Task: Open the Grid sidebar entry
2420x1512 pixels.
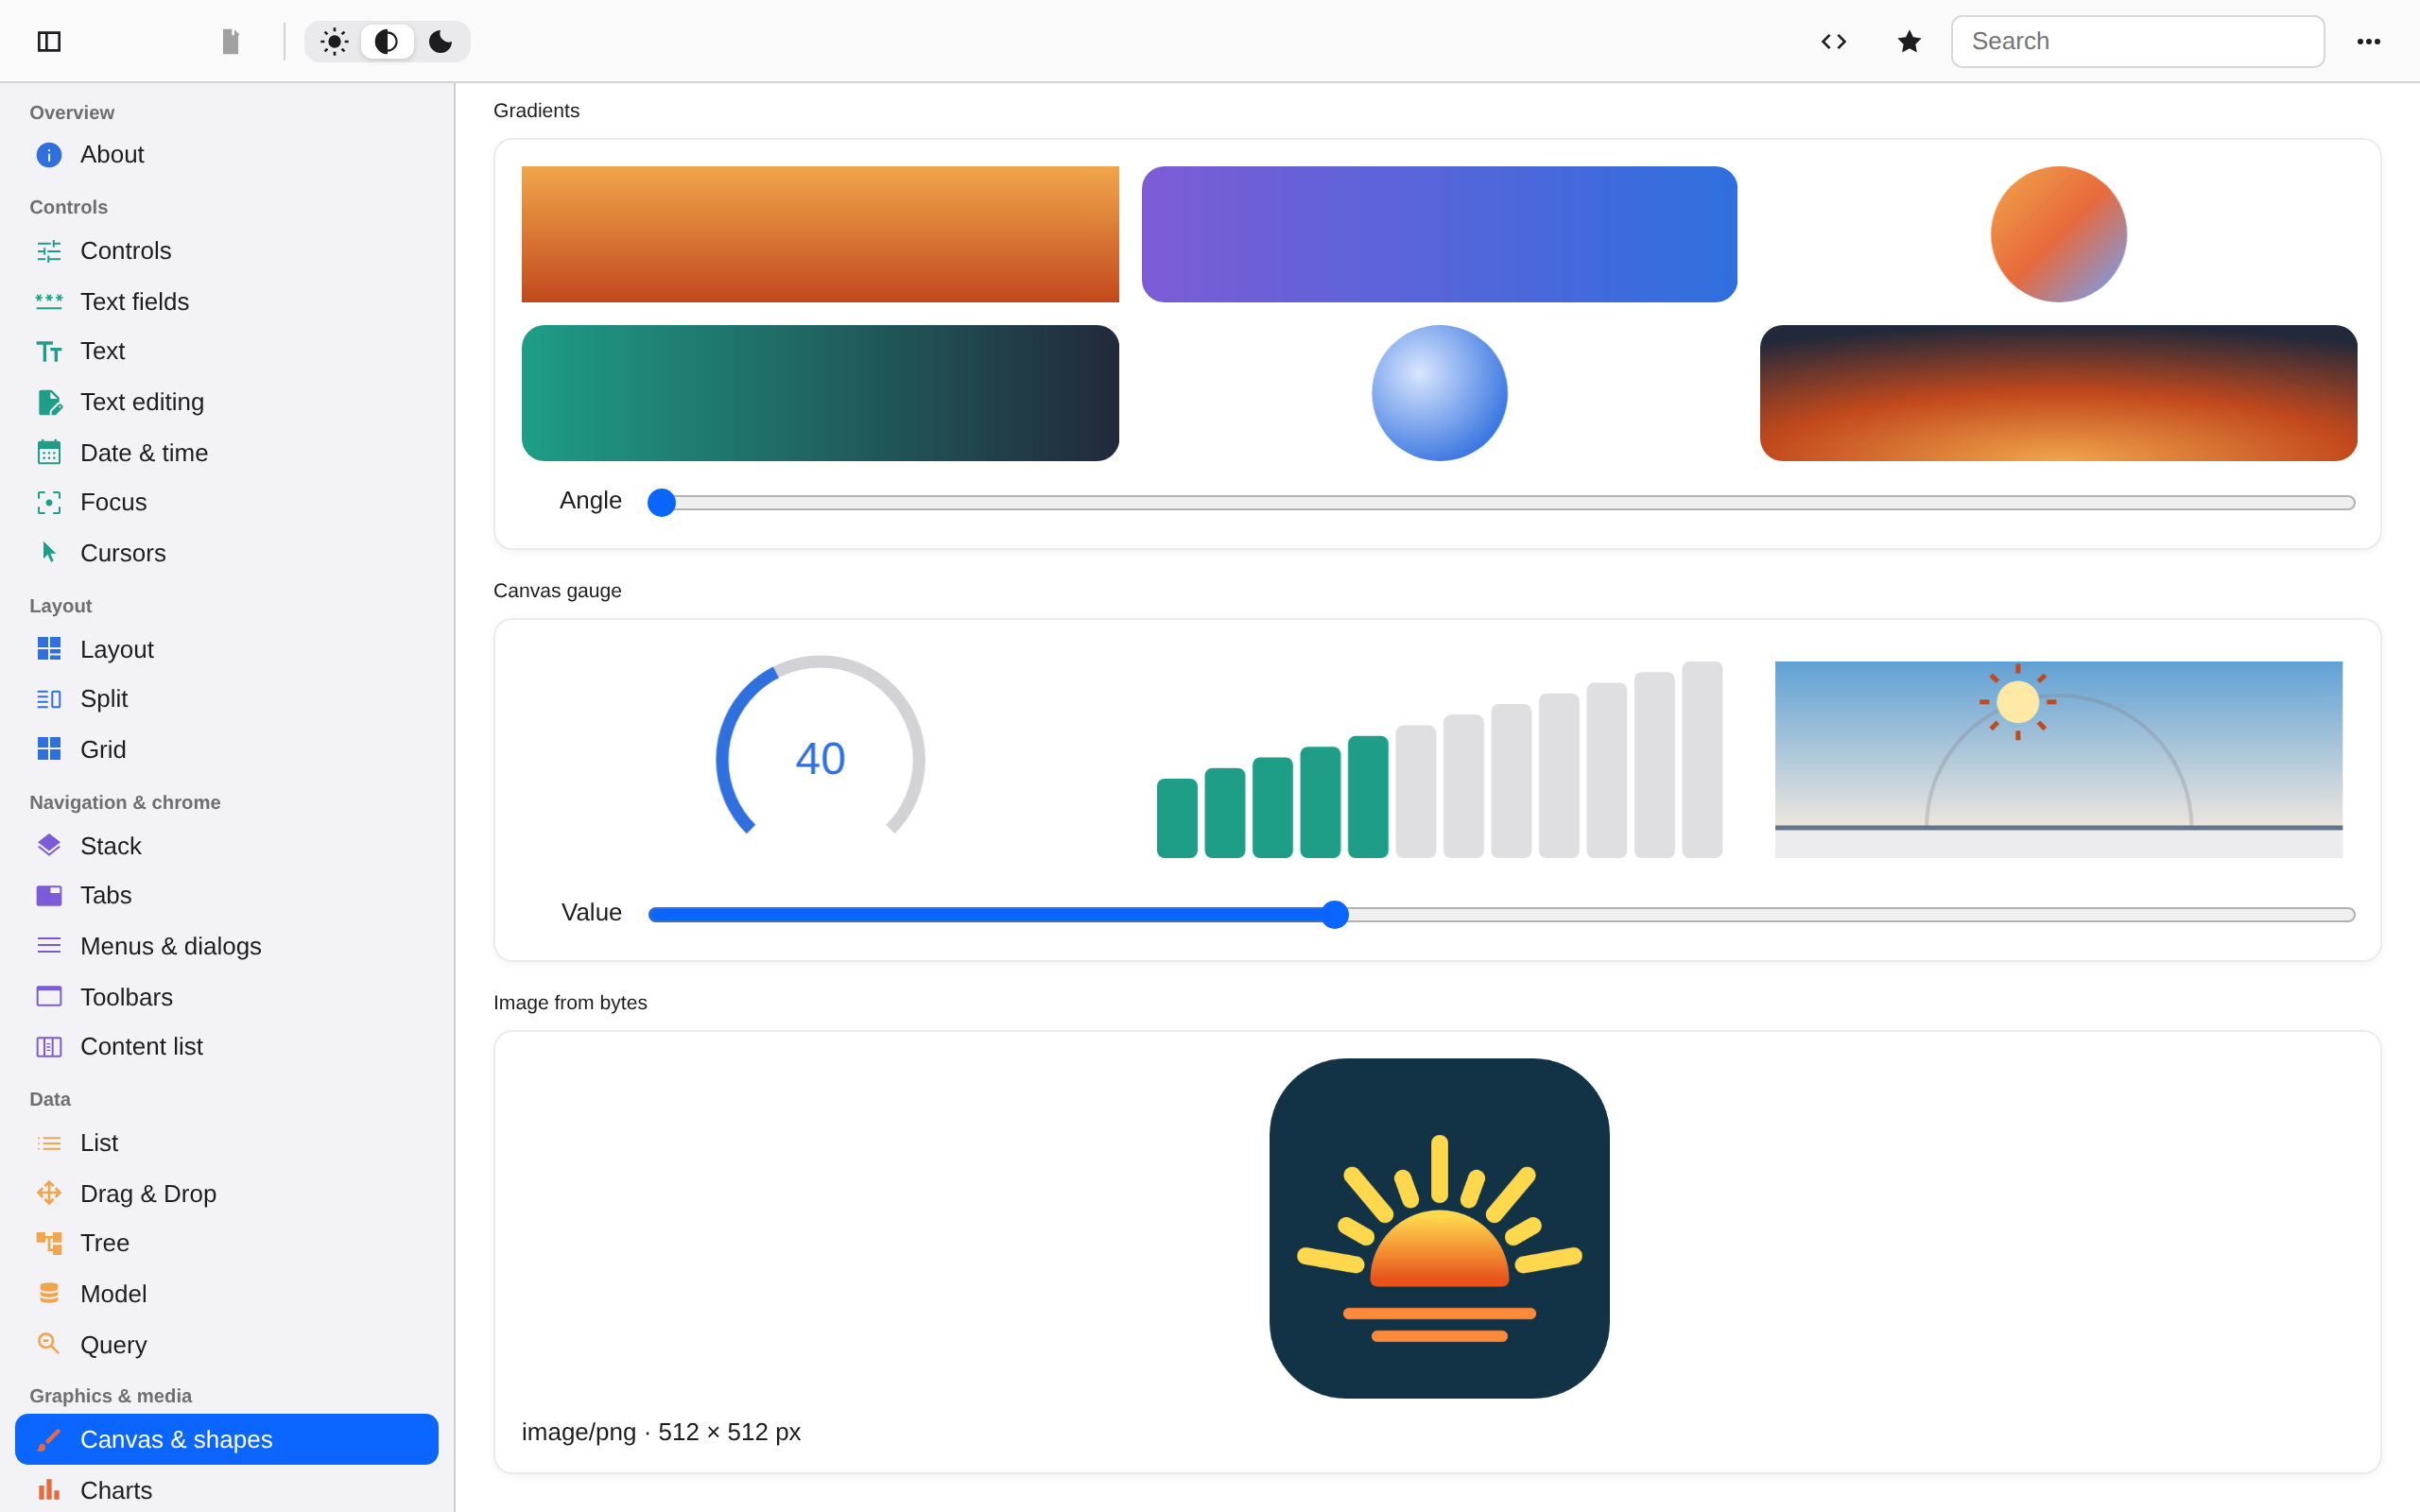Action: tap(227, 749)
